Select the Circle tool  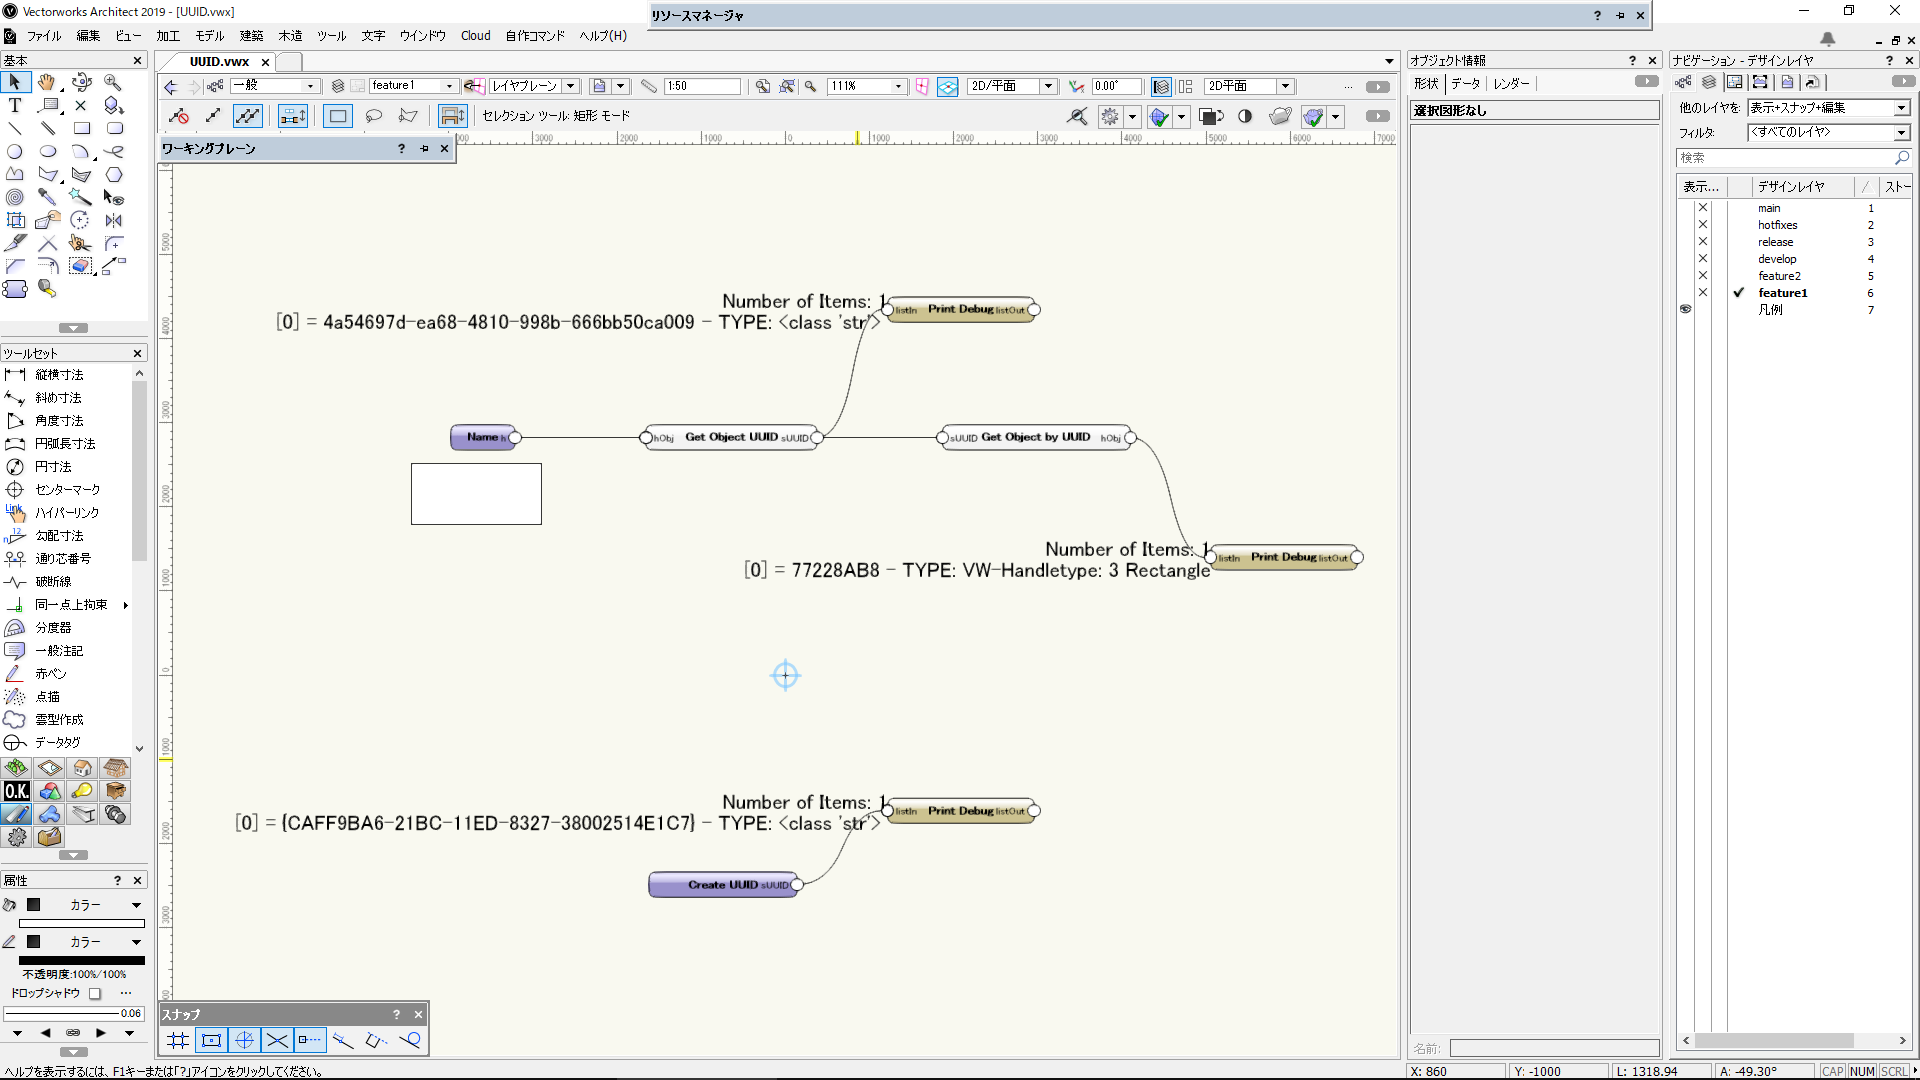click(x=14, y=151)
